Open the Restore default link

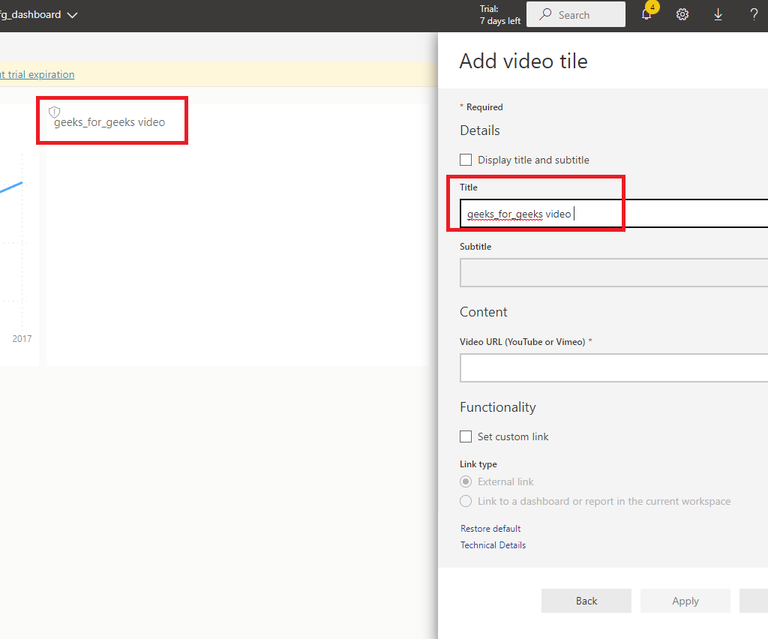[x=490, y=529]
